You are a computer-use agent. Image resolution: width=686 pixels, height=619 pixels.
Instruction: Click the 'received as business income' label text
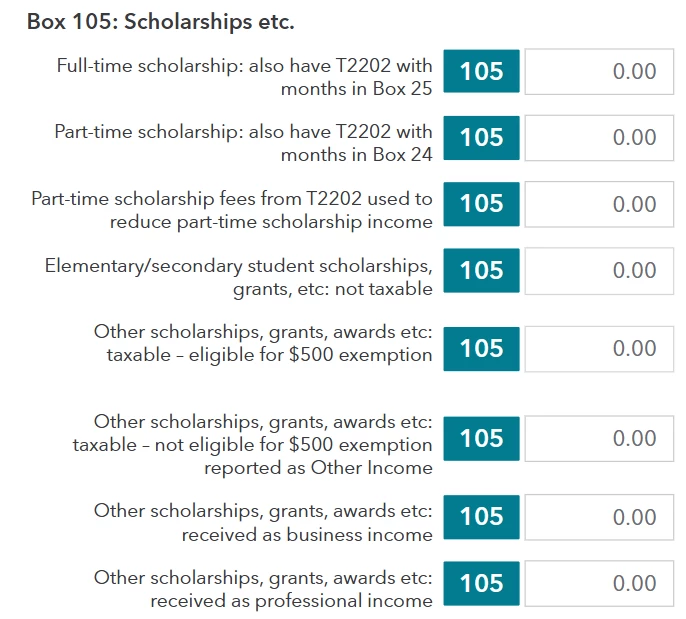(x=306, y=535)
